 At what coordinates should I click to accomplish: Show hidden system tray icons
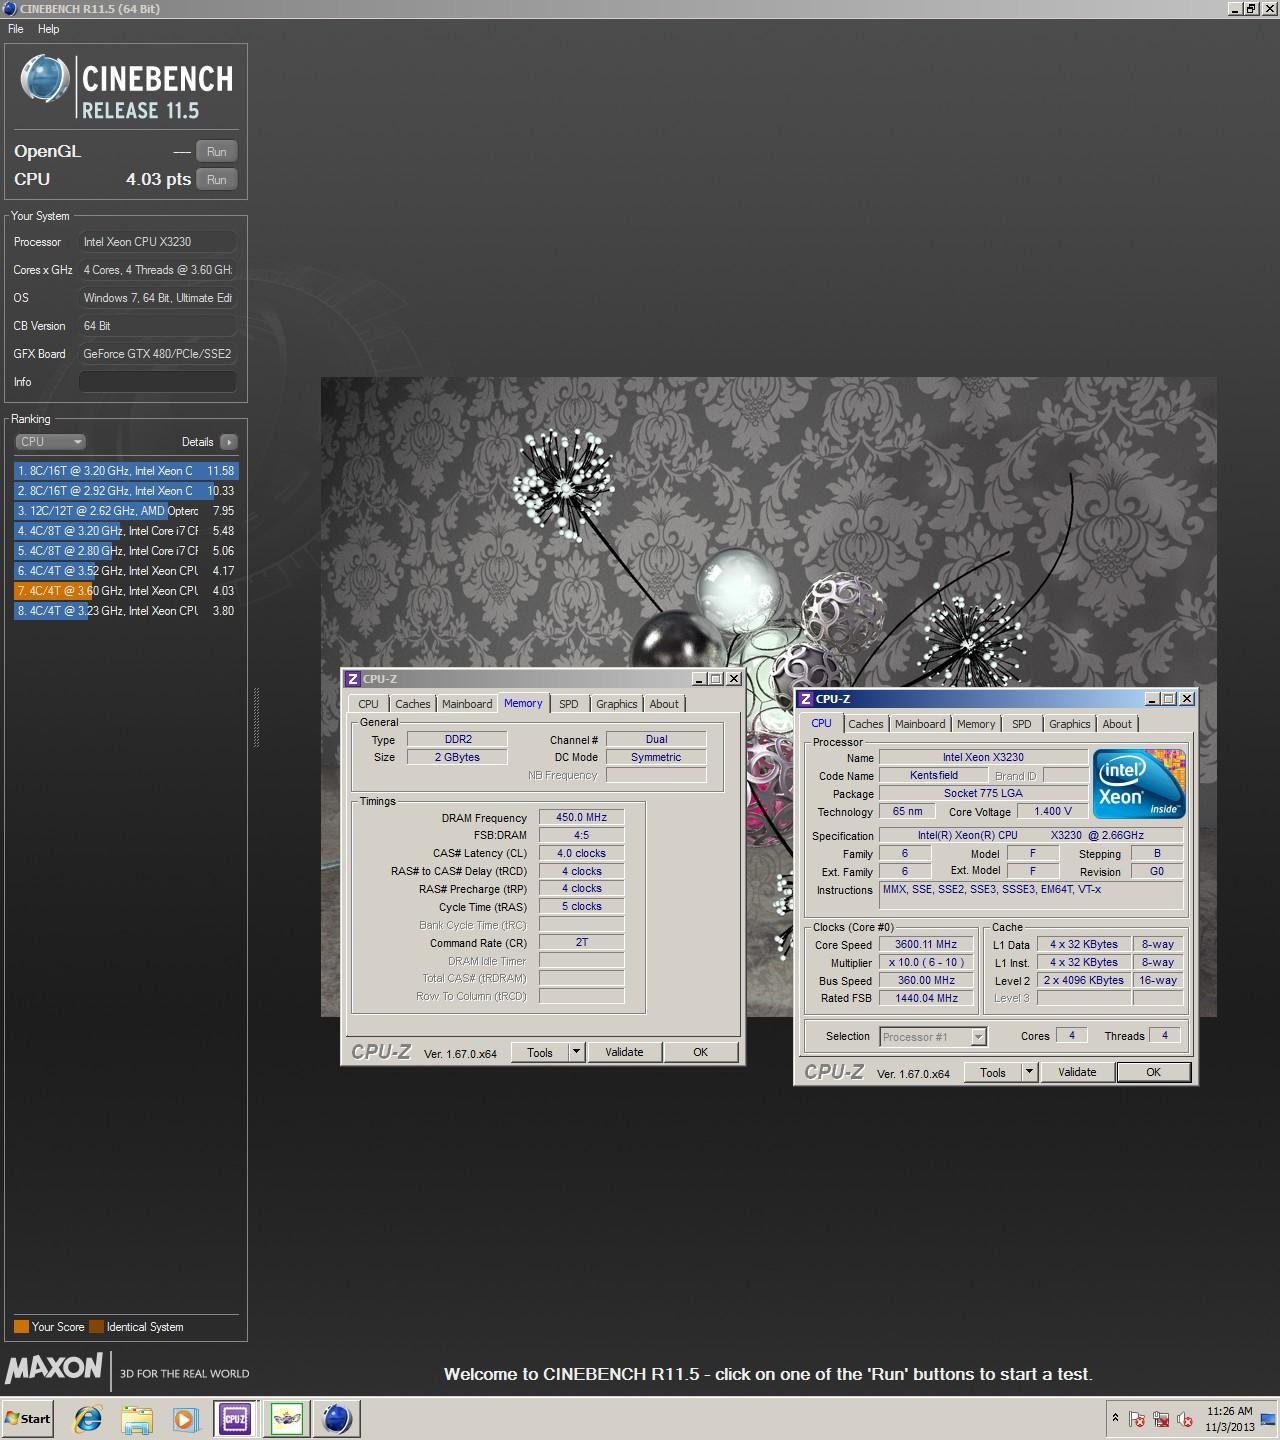click(x=1115, y=1418)
